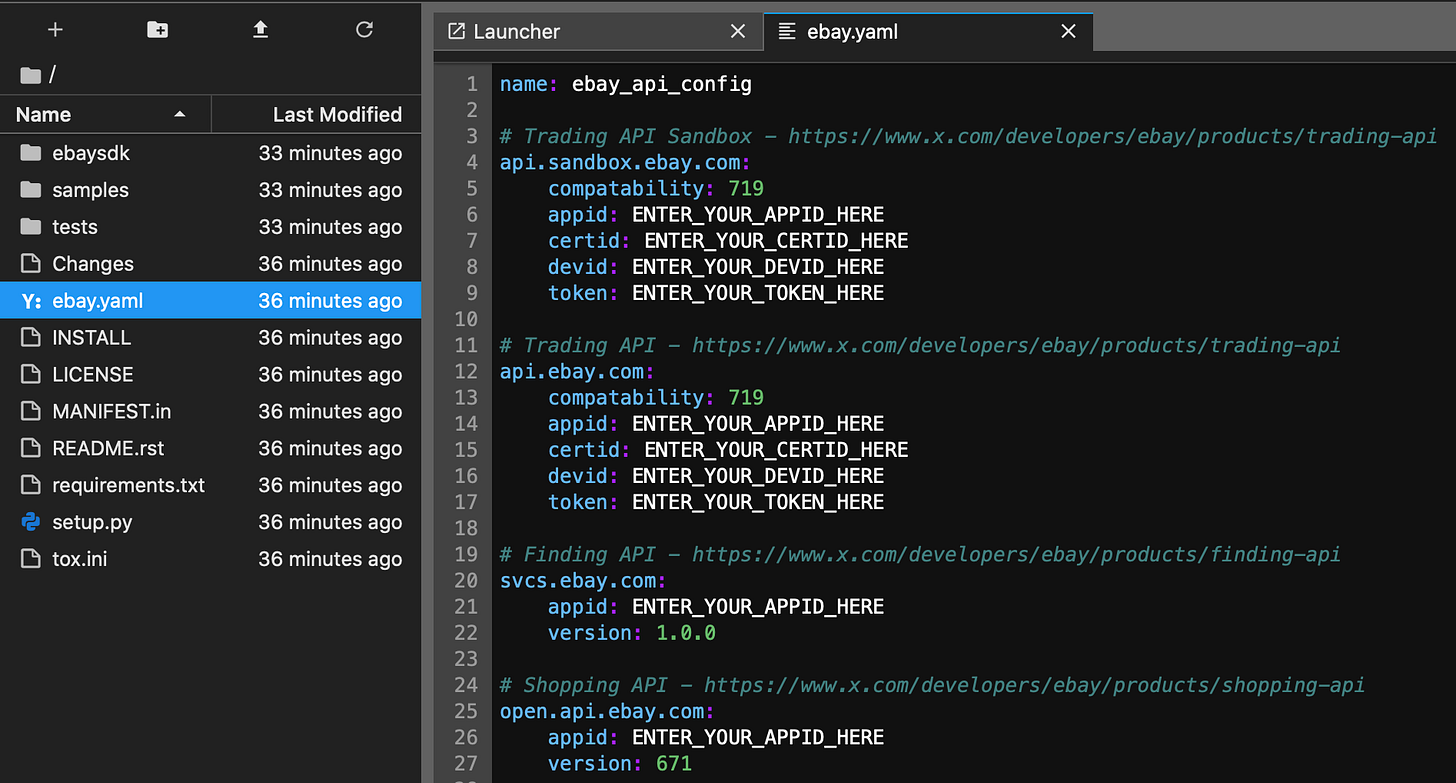
Task: Click the Python icon next to setup.py
Action: point(30,522)
